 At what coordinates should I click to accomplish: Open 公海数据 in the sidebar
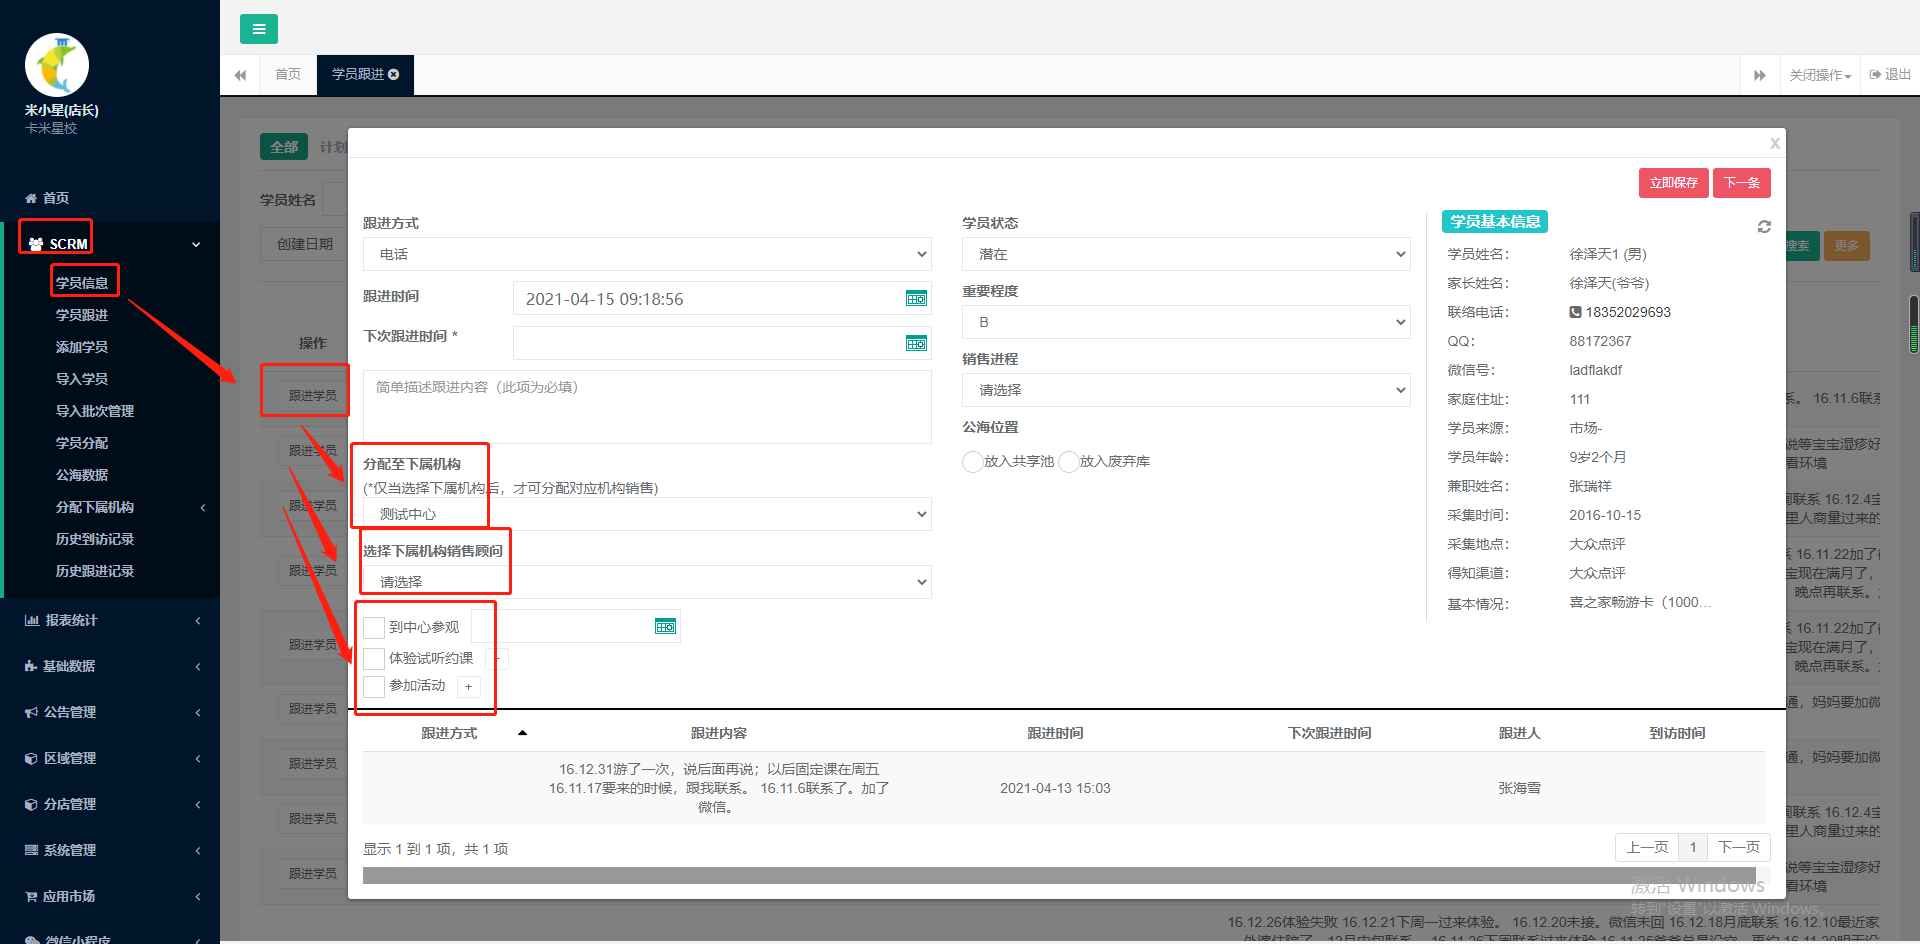point(82,475)
